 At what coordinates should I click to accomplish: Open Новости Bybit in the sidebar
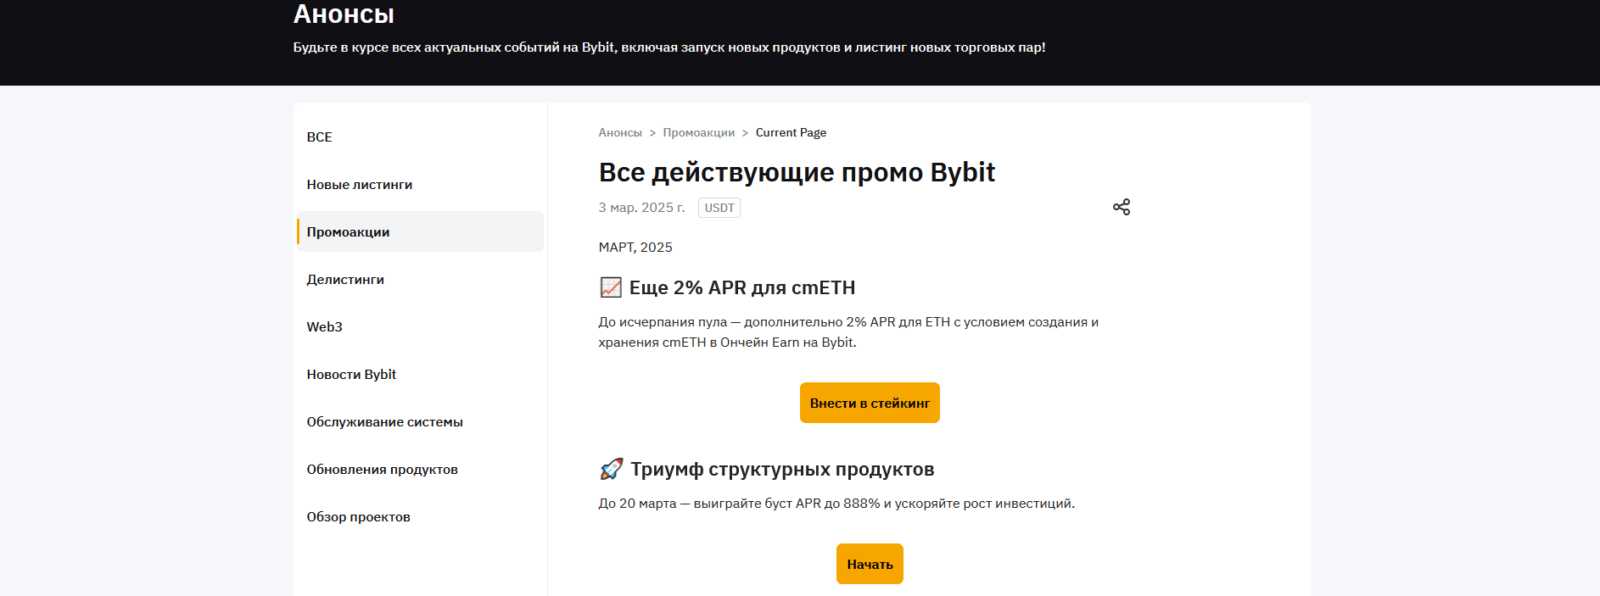(x=351, y=375)
